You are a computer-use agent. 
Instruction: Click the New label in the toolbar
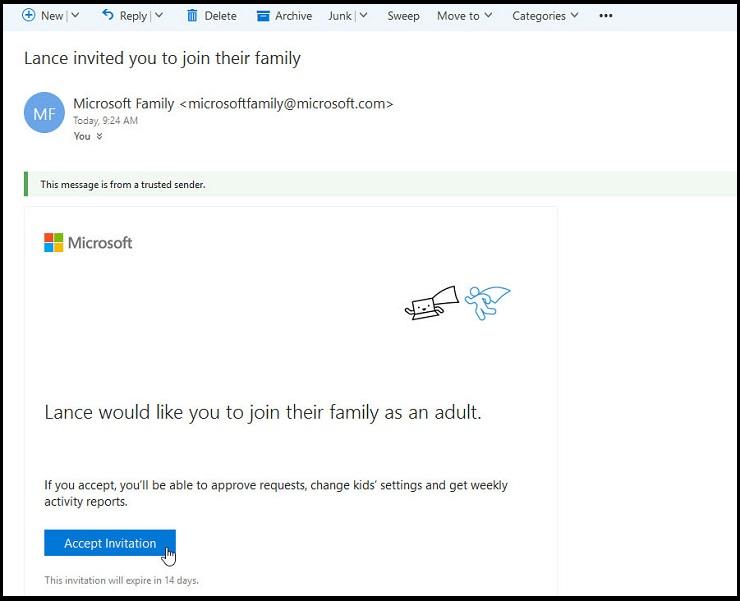coord(52,16)
